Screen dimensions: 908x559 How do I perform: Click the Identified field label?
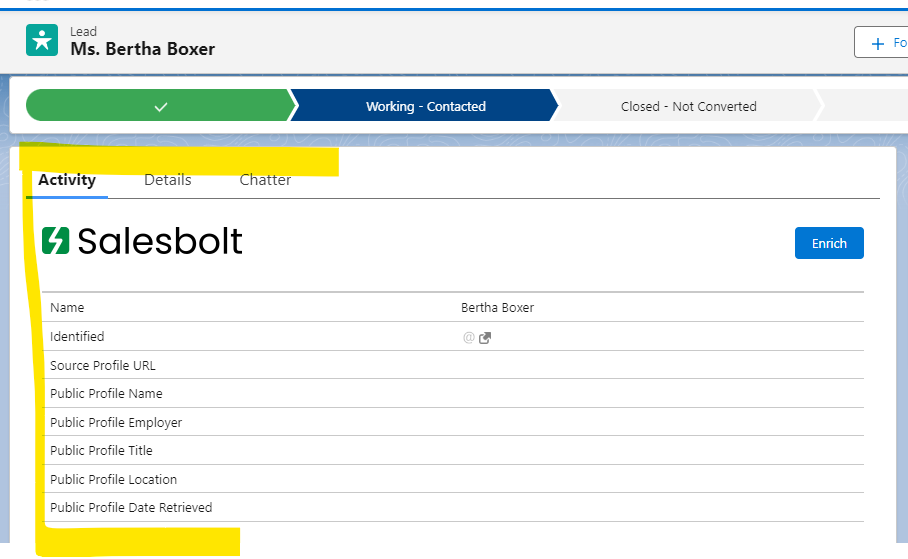tap(77, 337)
